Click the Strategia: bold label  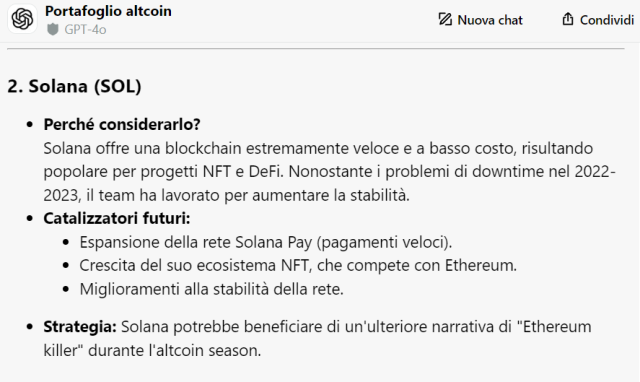pos(80,326)
